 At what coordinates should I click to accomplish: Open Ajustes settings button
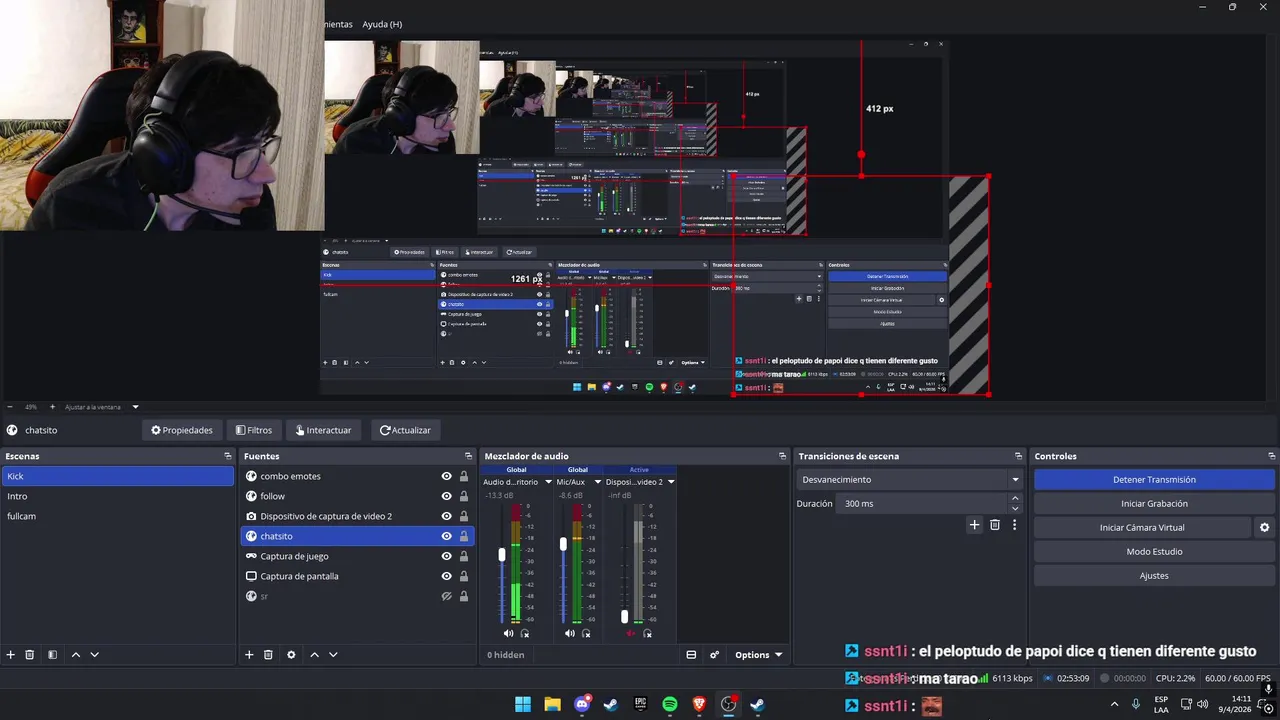click(x=1154, y=576)
